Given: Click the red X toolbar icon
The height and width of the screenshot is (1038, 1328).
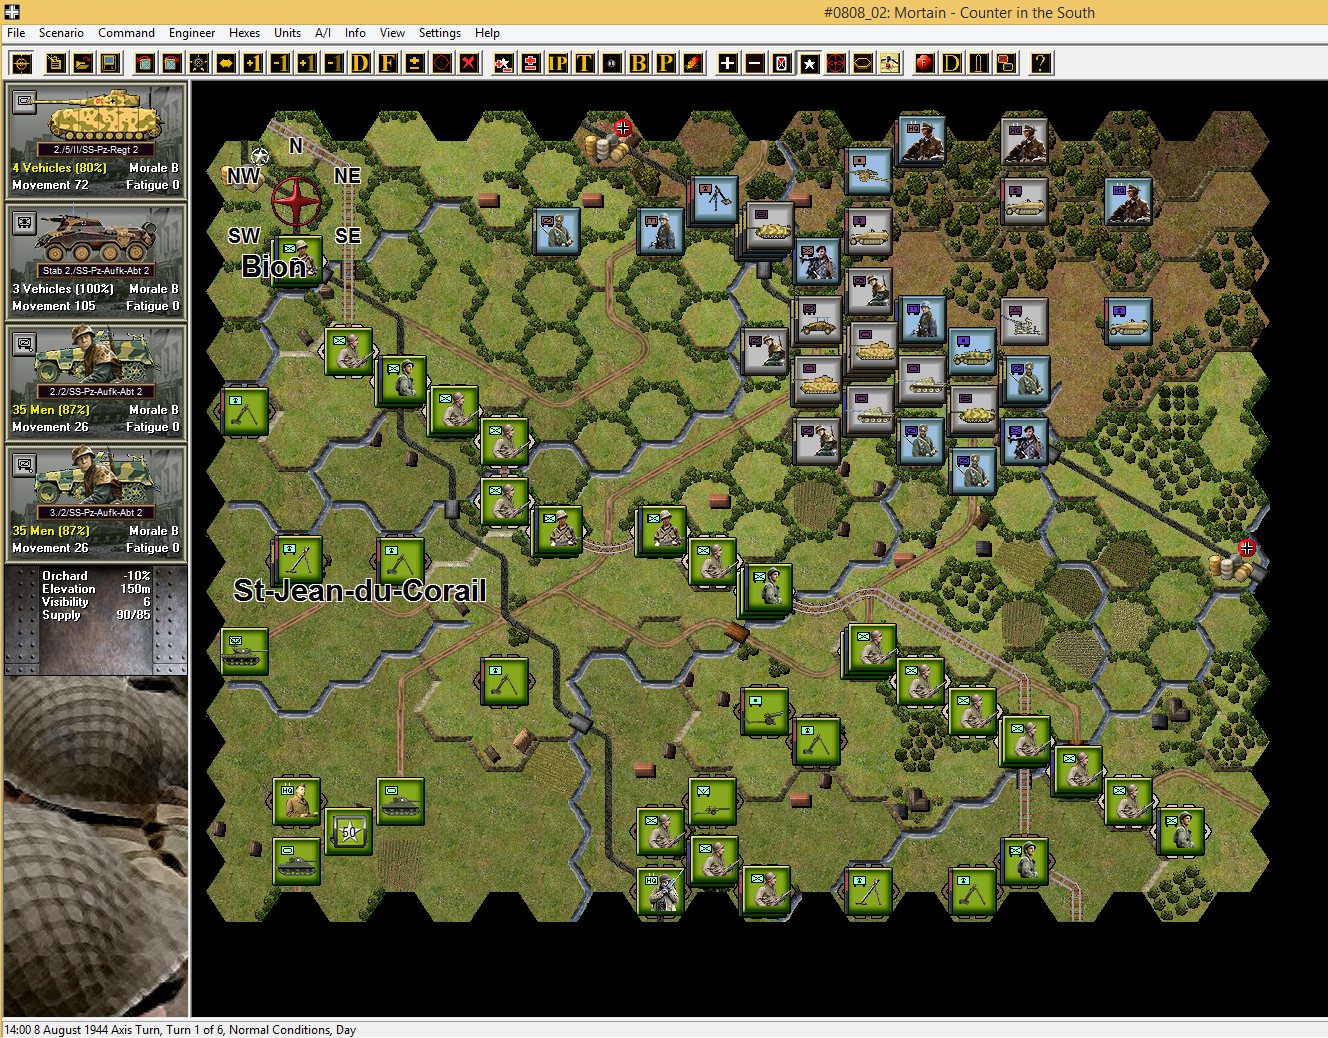Looking at the screenshot, I should (468, 64).
